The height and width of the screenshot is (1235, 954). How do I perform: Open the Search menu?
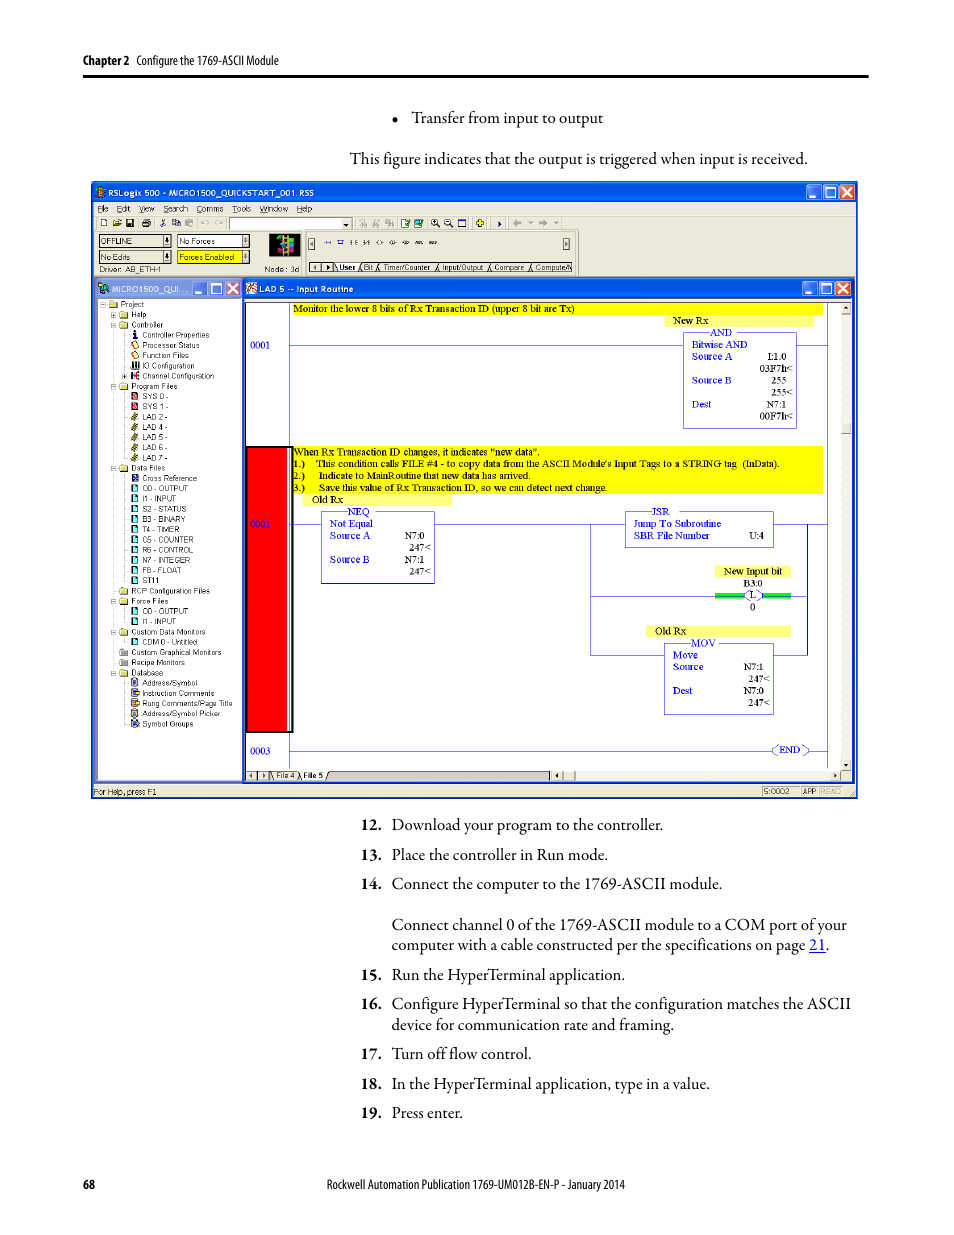click(175, 209)
